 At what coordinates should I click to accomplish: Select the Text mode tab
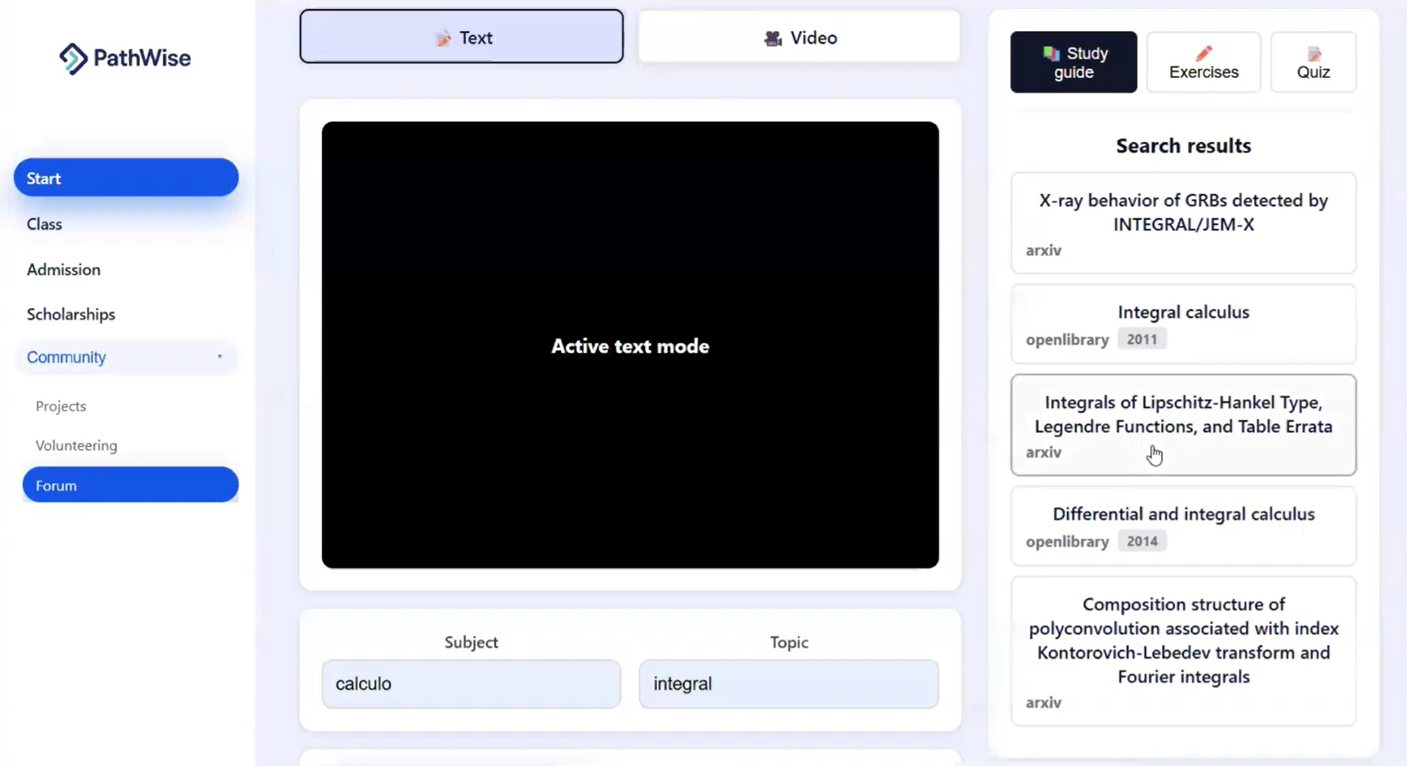click(461, 37)
